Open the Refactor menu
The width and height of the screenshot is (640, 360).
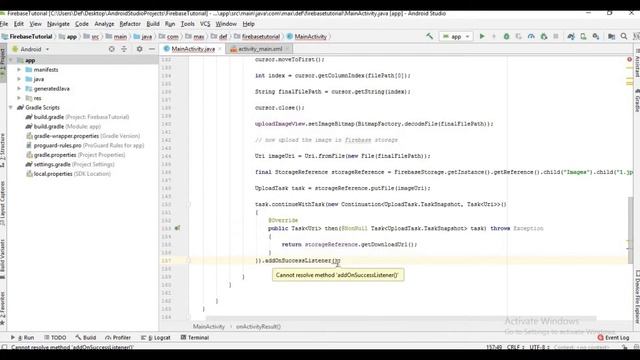click(x=130, y=24)
